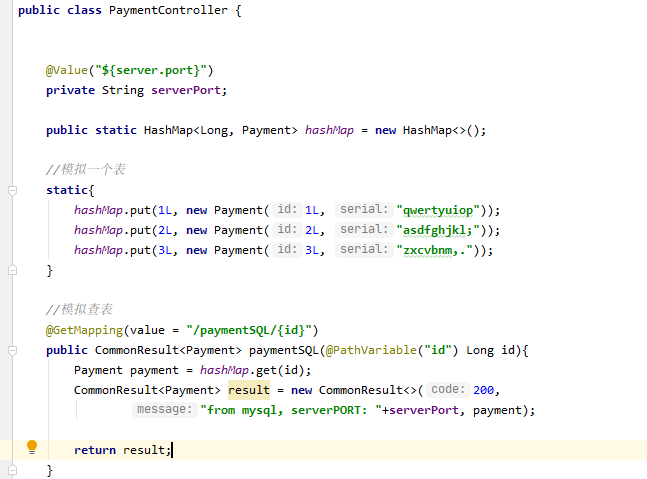Click the private String keywords
Image resolution: width=647 pixels, height=479 pixels.
coord(95,90)
